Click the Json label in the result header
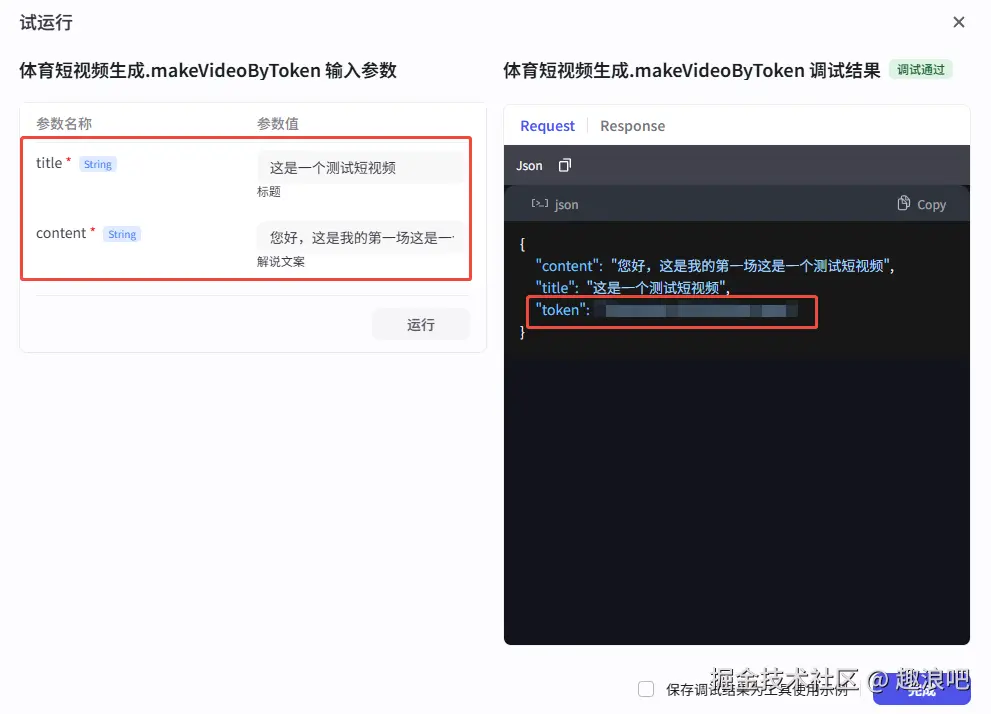This screenshot has height=714, width=991. point(529,166)
